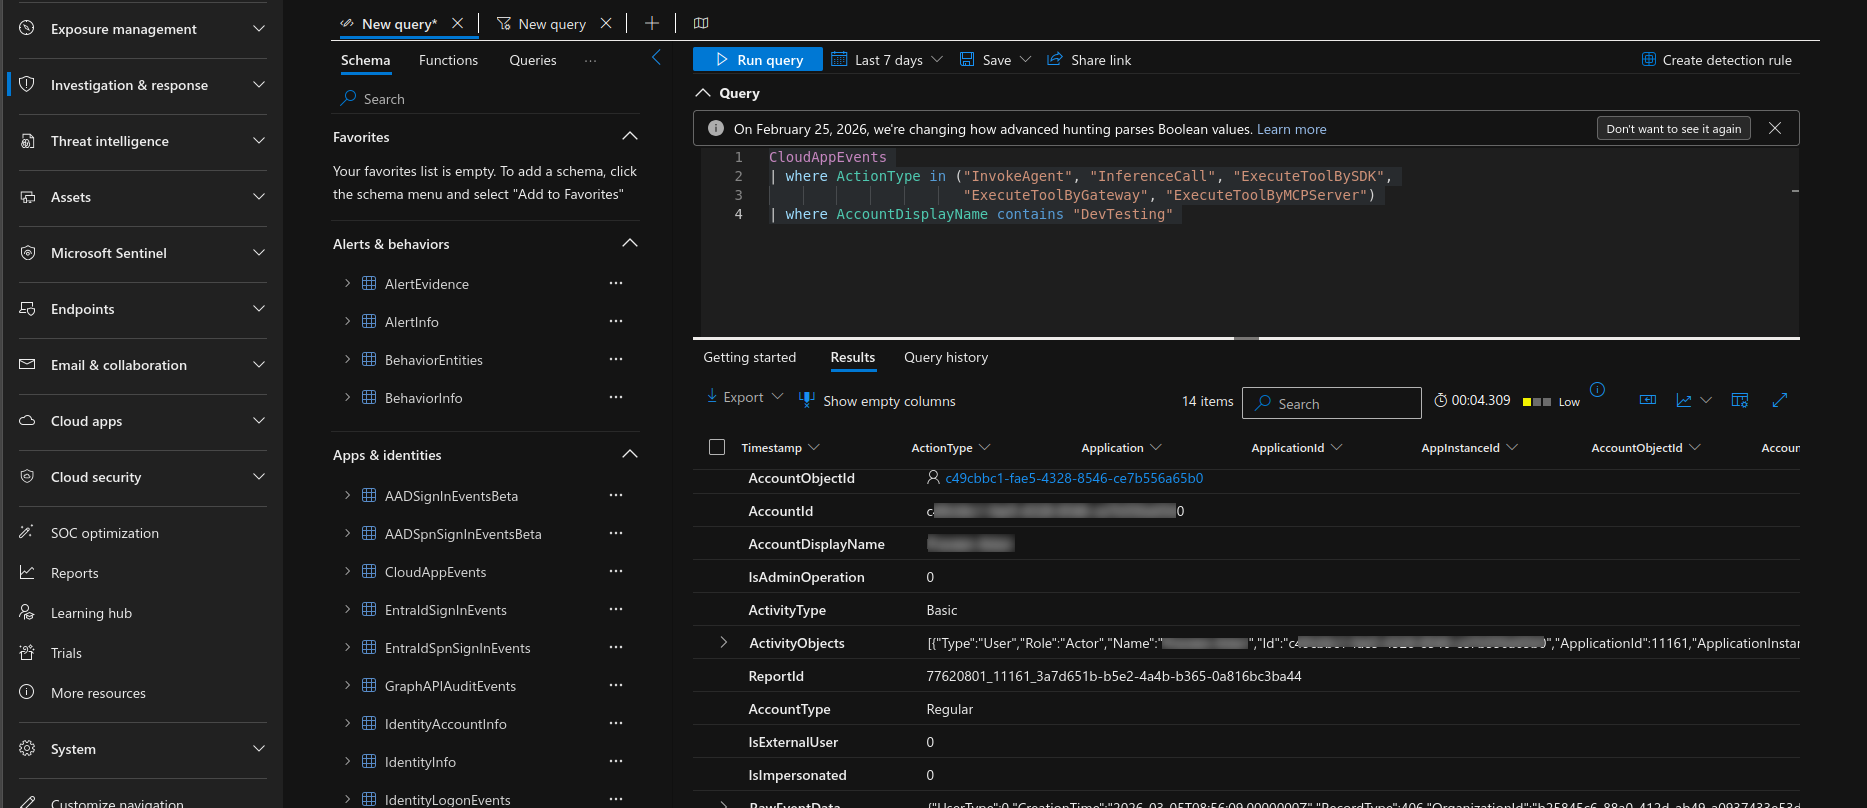Collapse the Apps & identities section
The image size is (1867, 808).
click(630, 454)
